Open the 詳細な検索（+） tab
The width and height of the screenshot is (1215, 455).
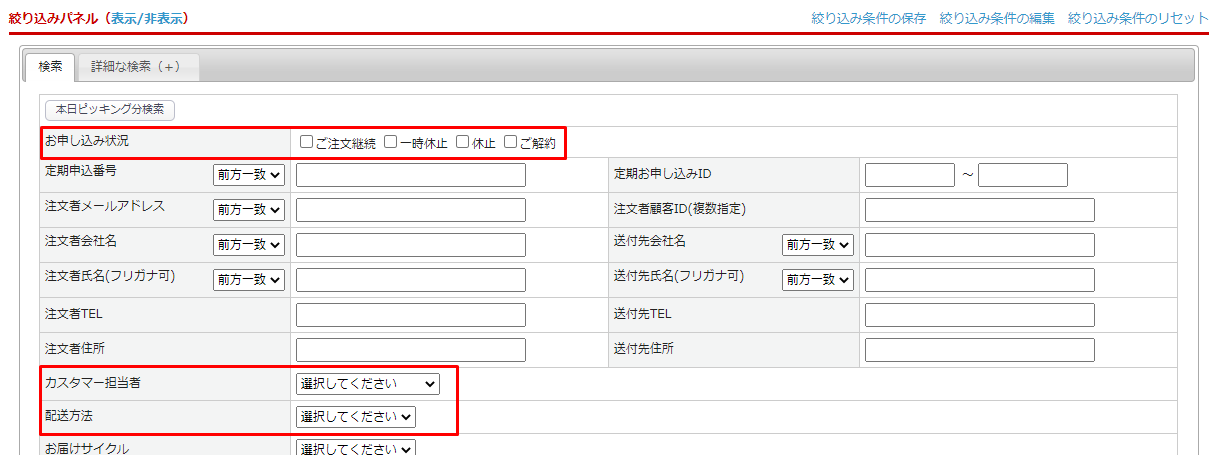tap(136, 66)
